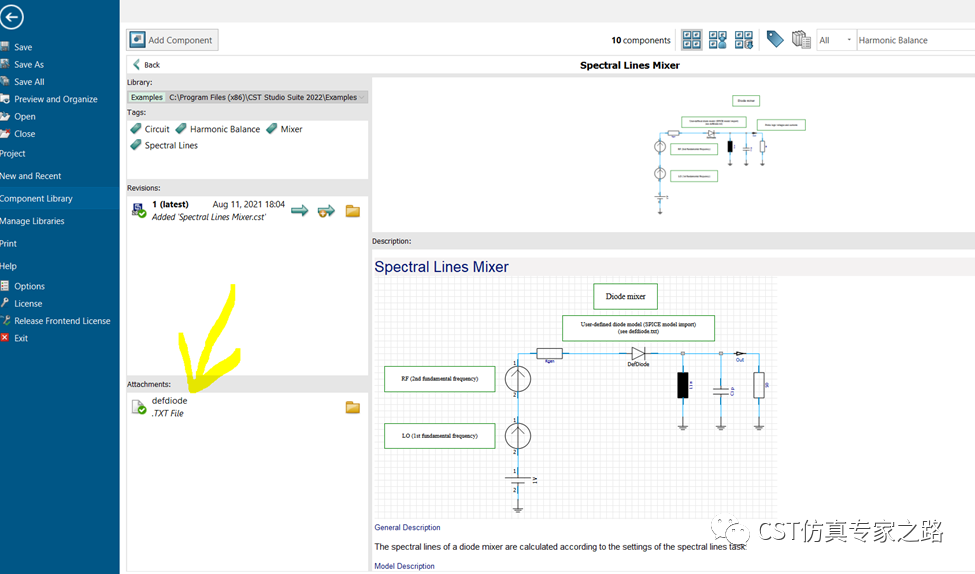975x574 pixels.
Task: Click the License entry
Action: click(x=28, y=303)
